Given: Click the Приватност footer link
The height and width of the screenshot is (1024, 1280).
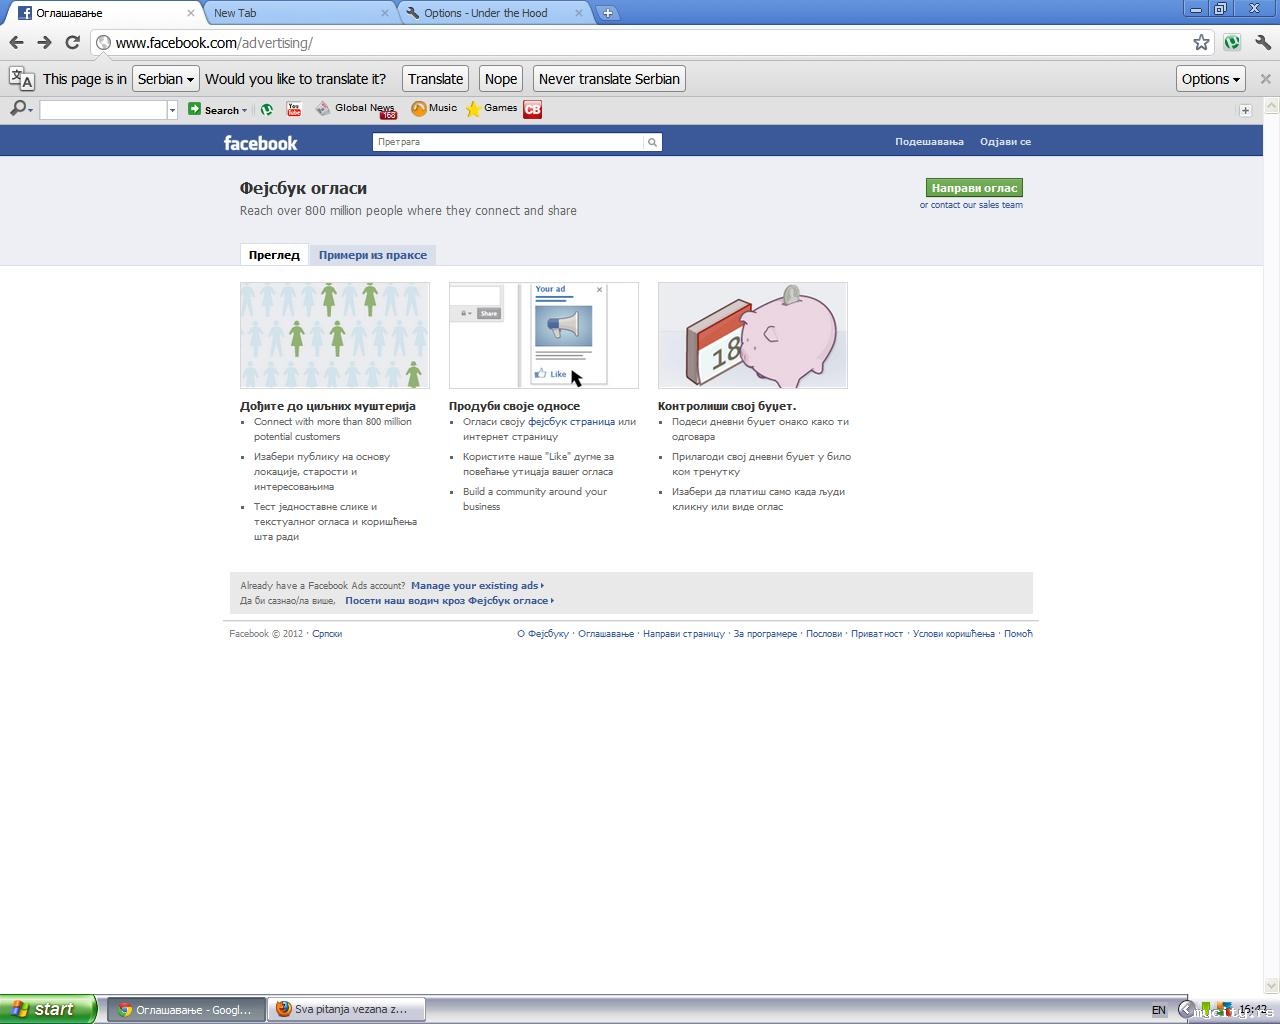Looking at the screenshot, I should tap(877, 634).
